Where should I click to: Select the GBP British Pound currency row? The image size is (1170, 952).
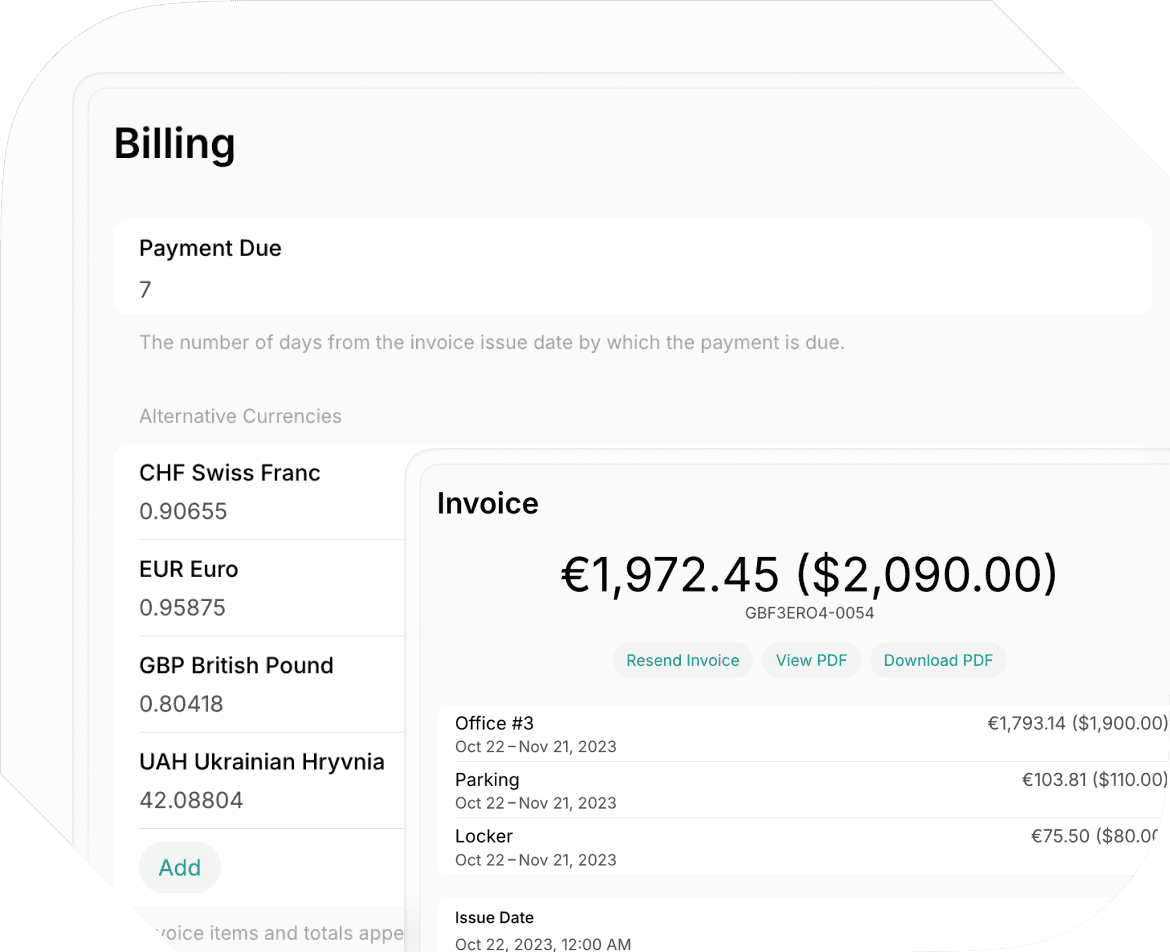(259, 684)
